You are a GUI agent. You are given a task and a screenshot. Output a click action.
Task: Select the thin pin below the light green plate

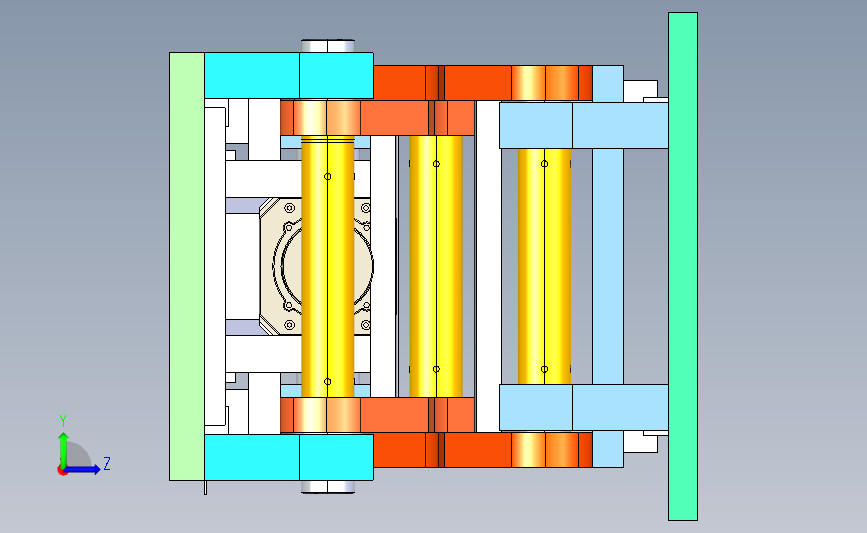click(206, 487)
